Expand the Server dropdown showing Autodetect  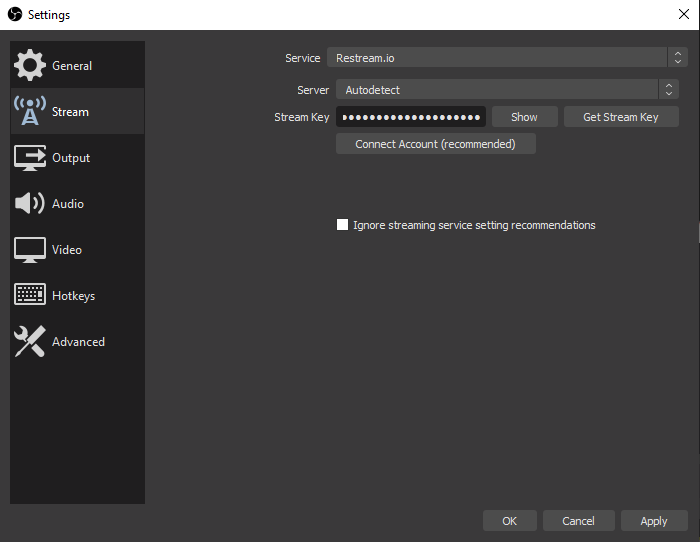497,90
